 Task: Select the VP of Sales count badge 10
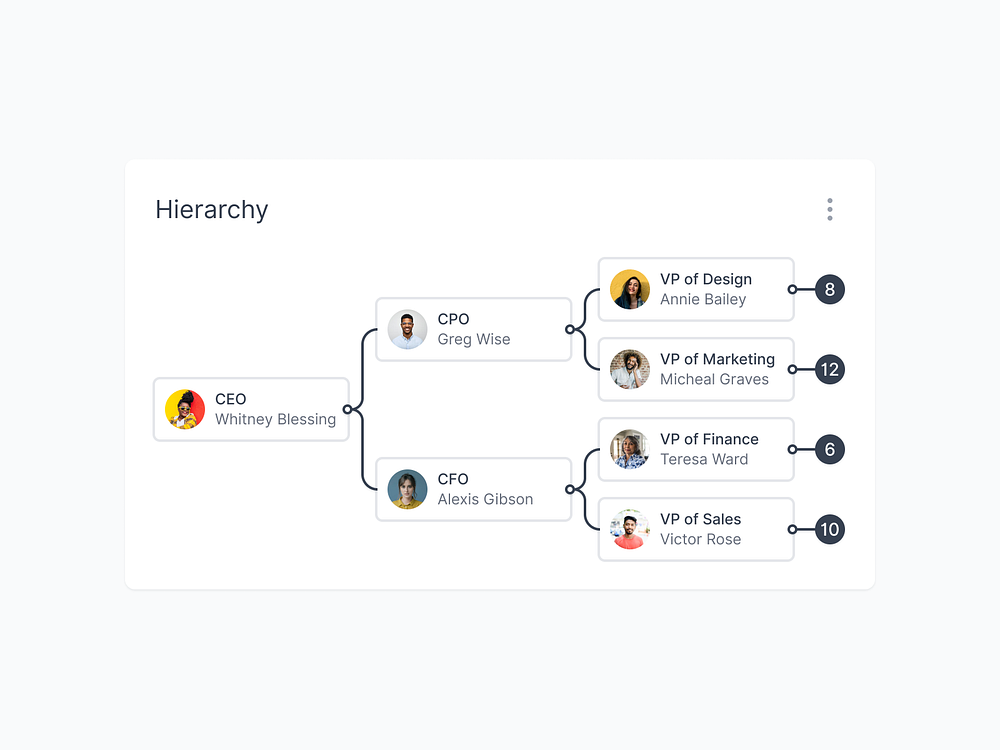(828, 529)
